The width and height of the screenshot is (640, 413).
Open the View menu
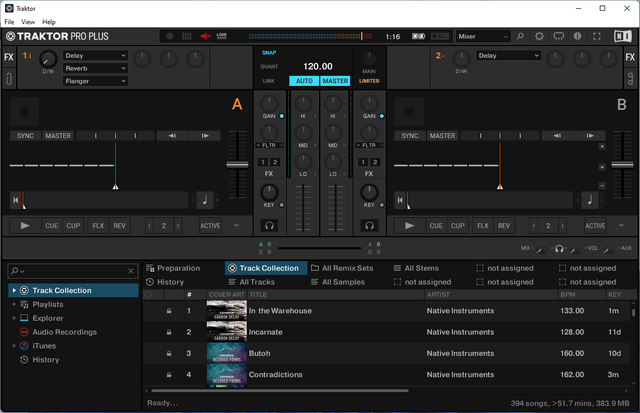tap(28, 21)
